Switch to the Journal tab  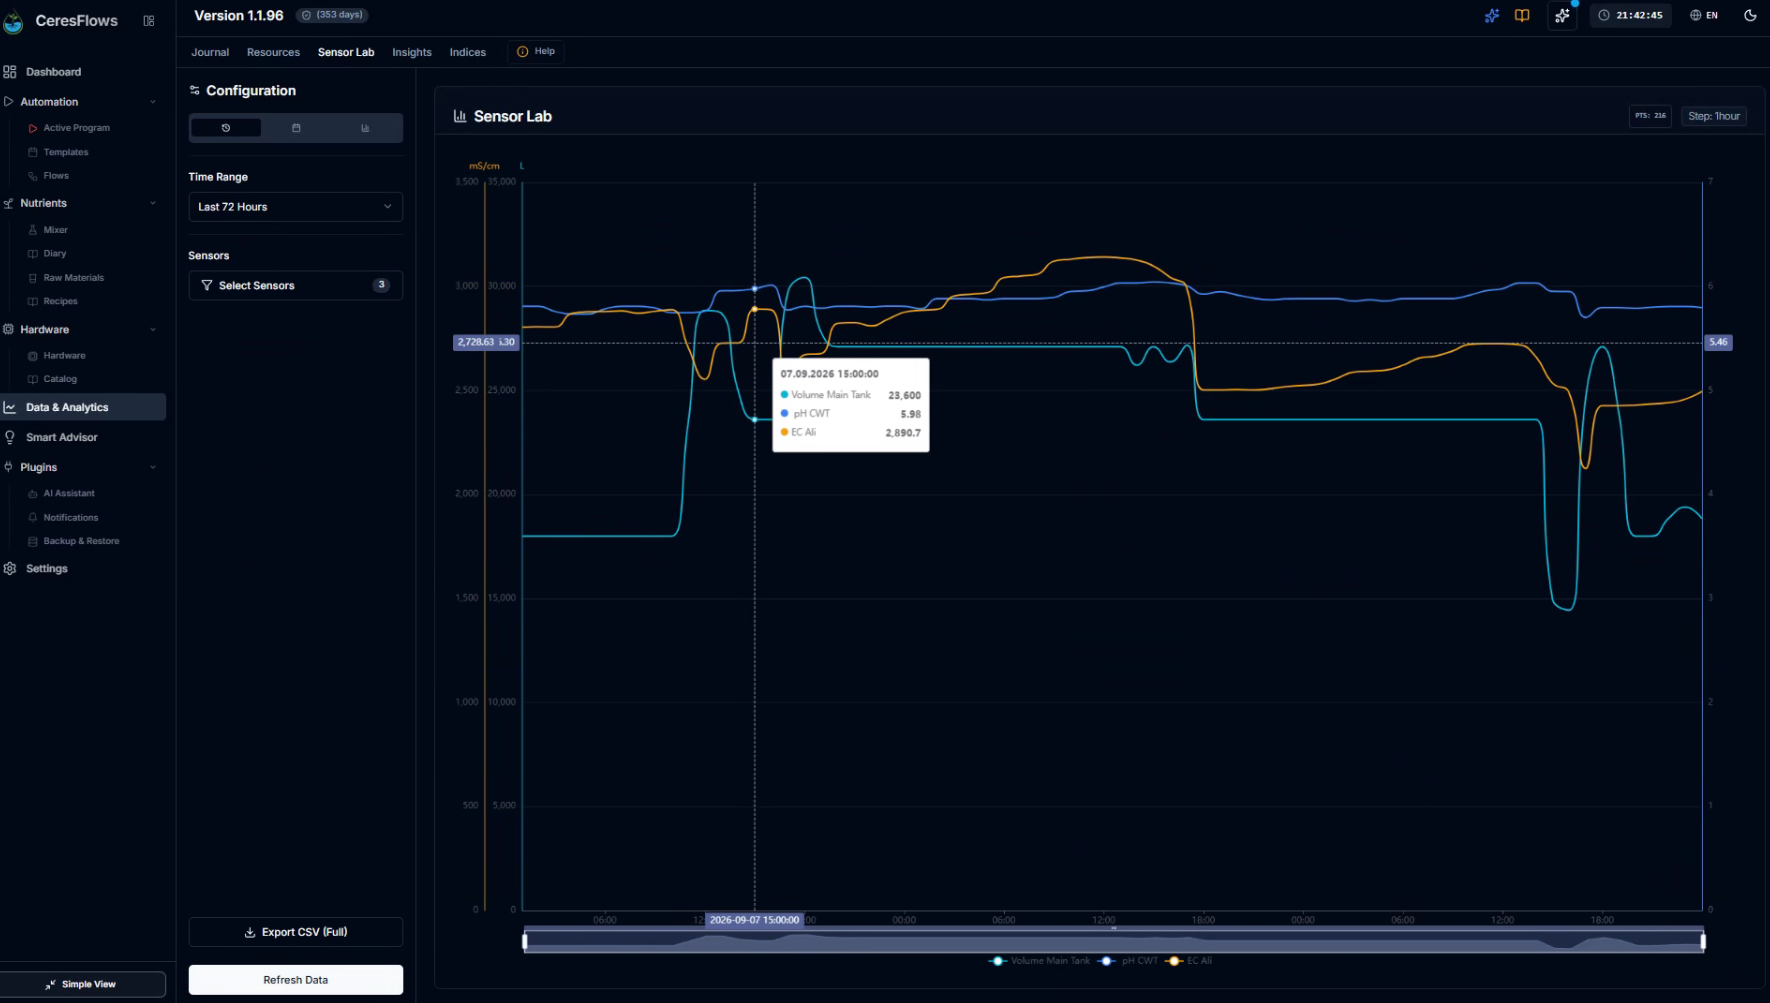210,52
